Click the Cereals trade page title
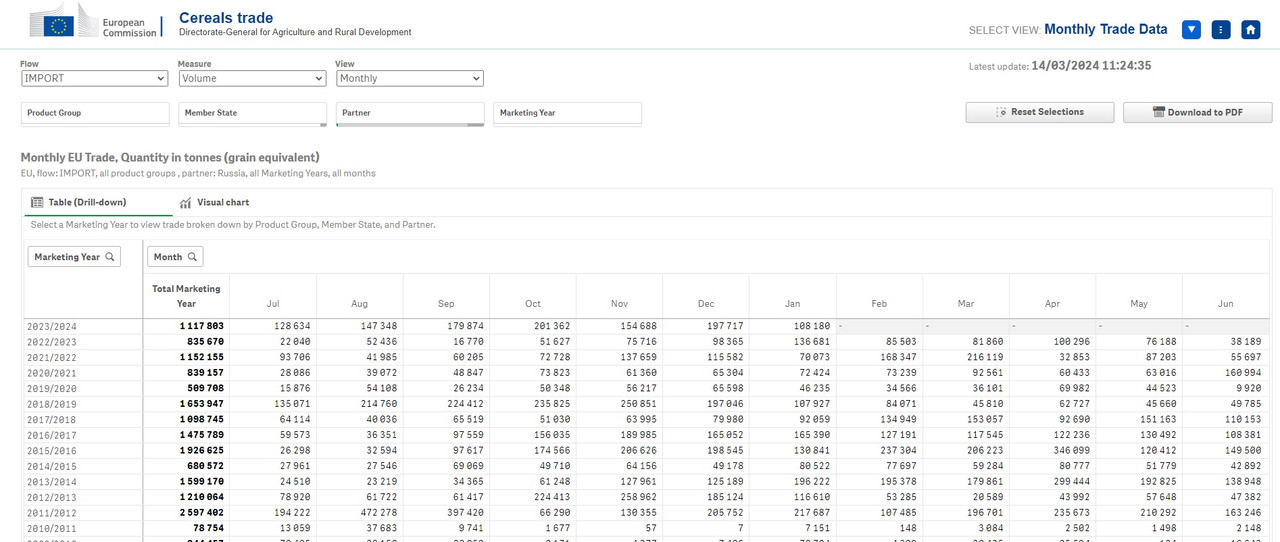The width and height of the screenshot is (1280, 542). coord(226,18)
